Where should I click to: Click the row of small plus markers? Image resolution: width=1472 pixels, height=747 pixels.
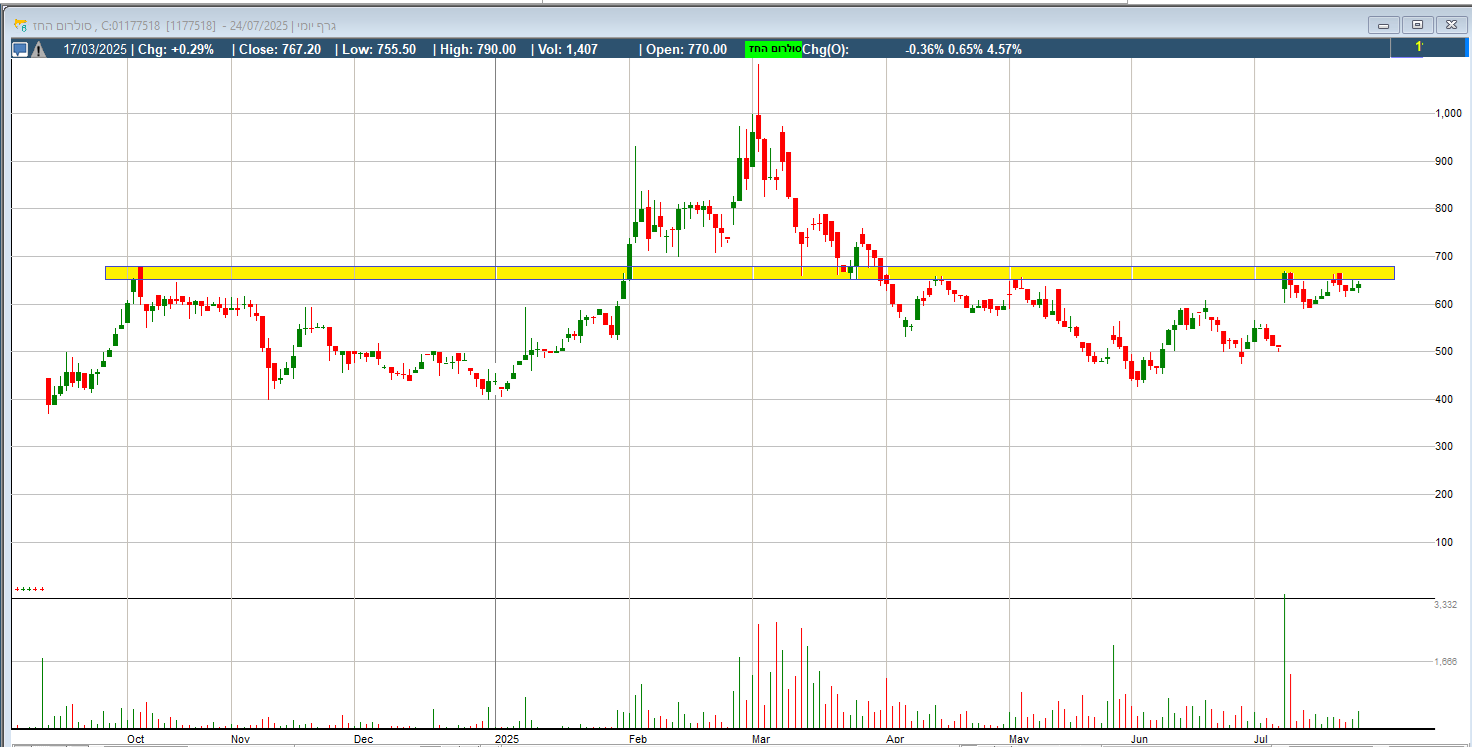(30, 590)
